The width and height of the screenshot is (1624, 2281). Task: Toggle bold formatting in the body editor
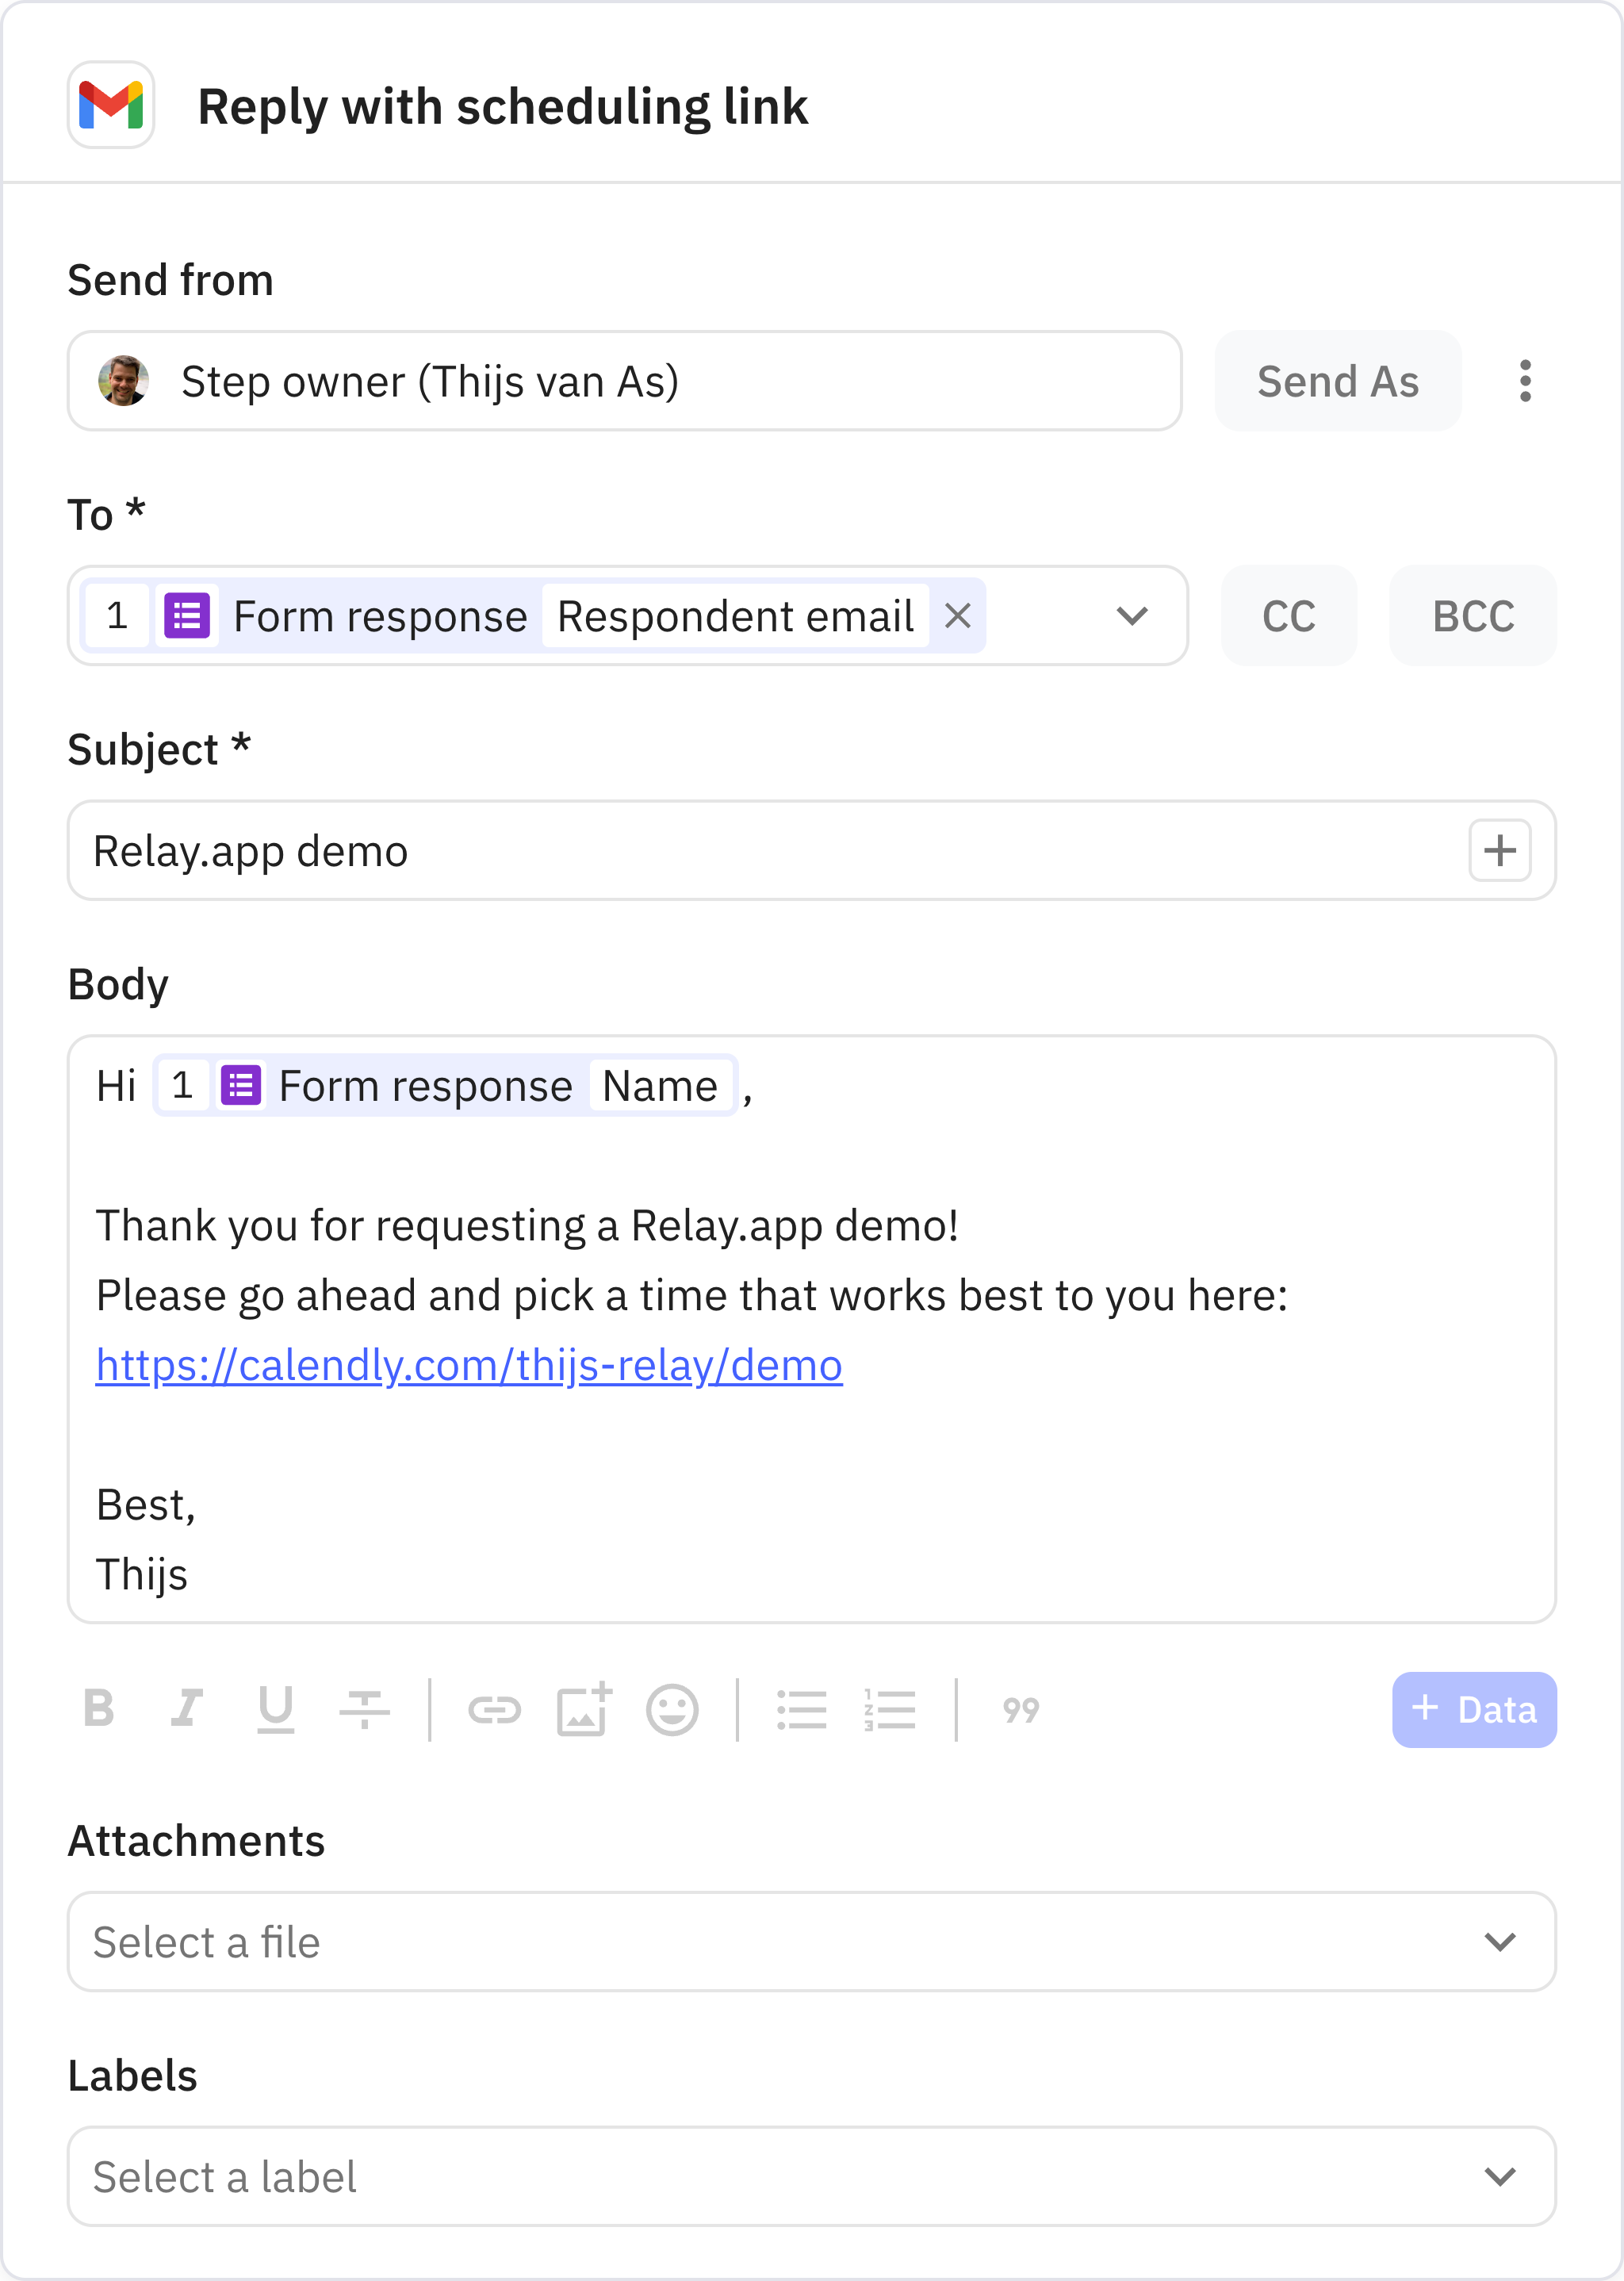click(x=98, y=1709)
